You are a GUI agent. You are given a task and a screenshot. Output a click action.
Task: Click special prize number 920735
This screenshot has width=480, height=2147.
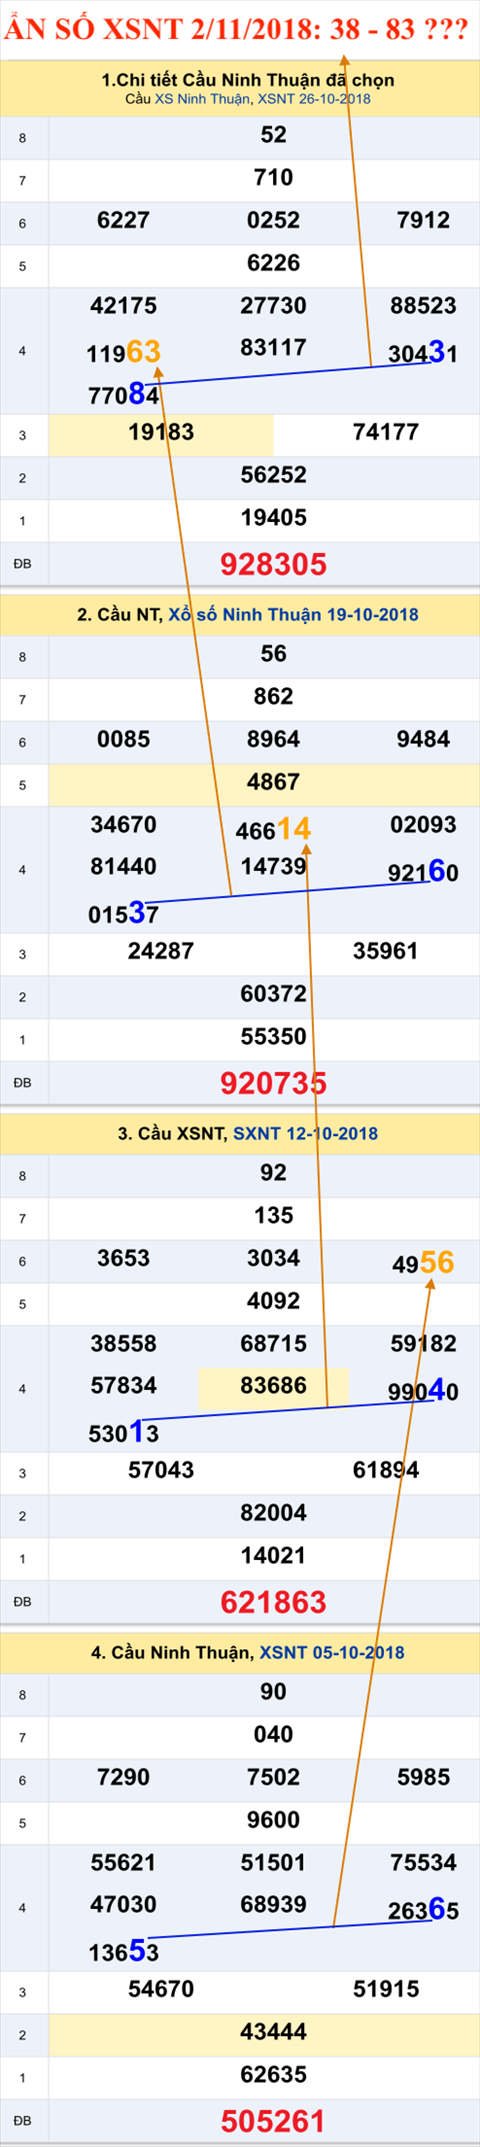pyautogui.click(x=273, y=1083)
